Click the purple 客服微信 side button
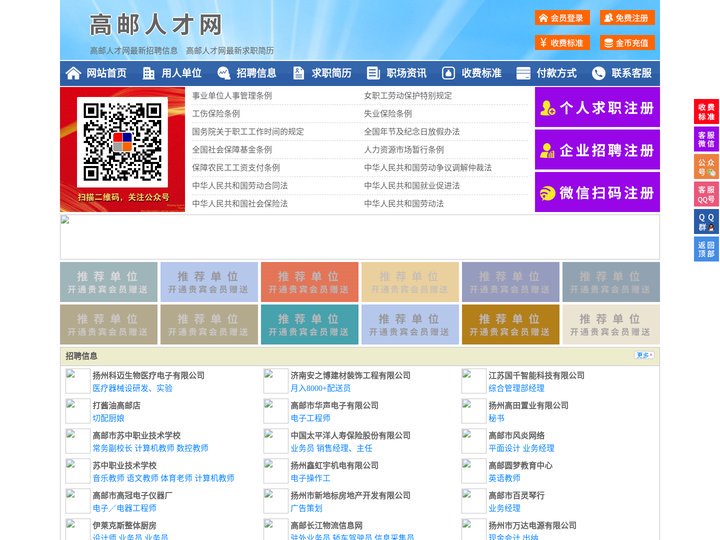Screen dimensions: 720x540 click(706, 139)
